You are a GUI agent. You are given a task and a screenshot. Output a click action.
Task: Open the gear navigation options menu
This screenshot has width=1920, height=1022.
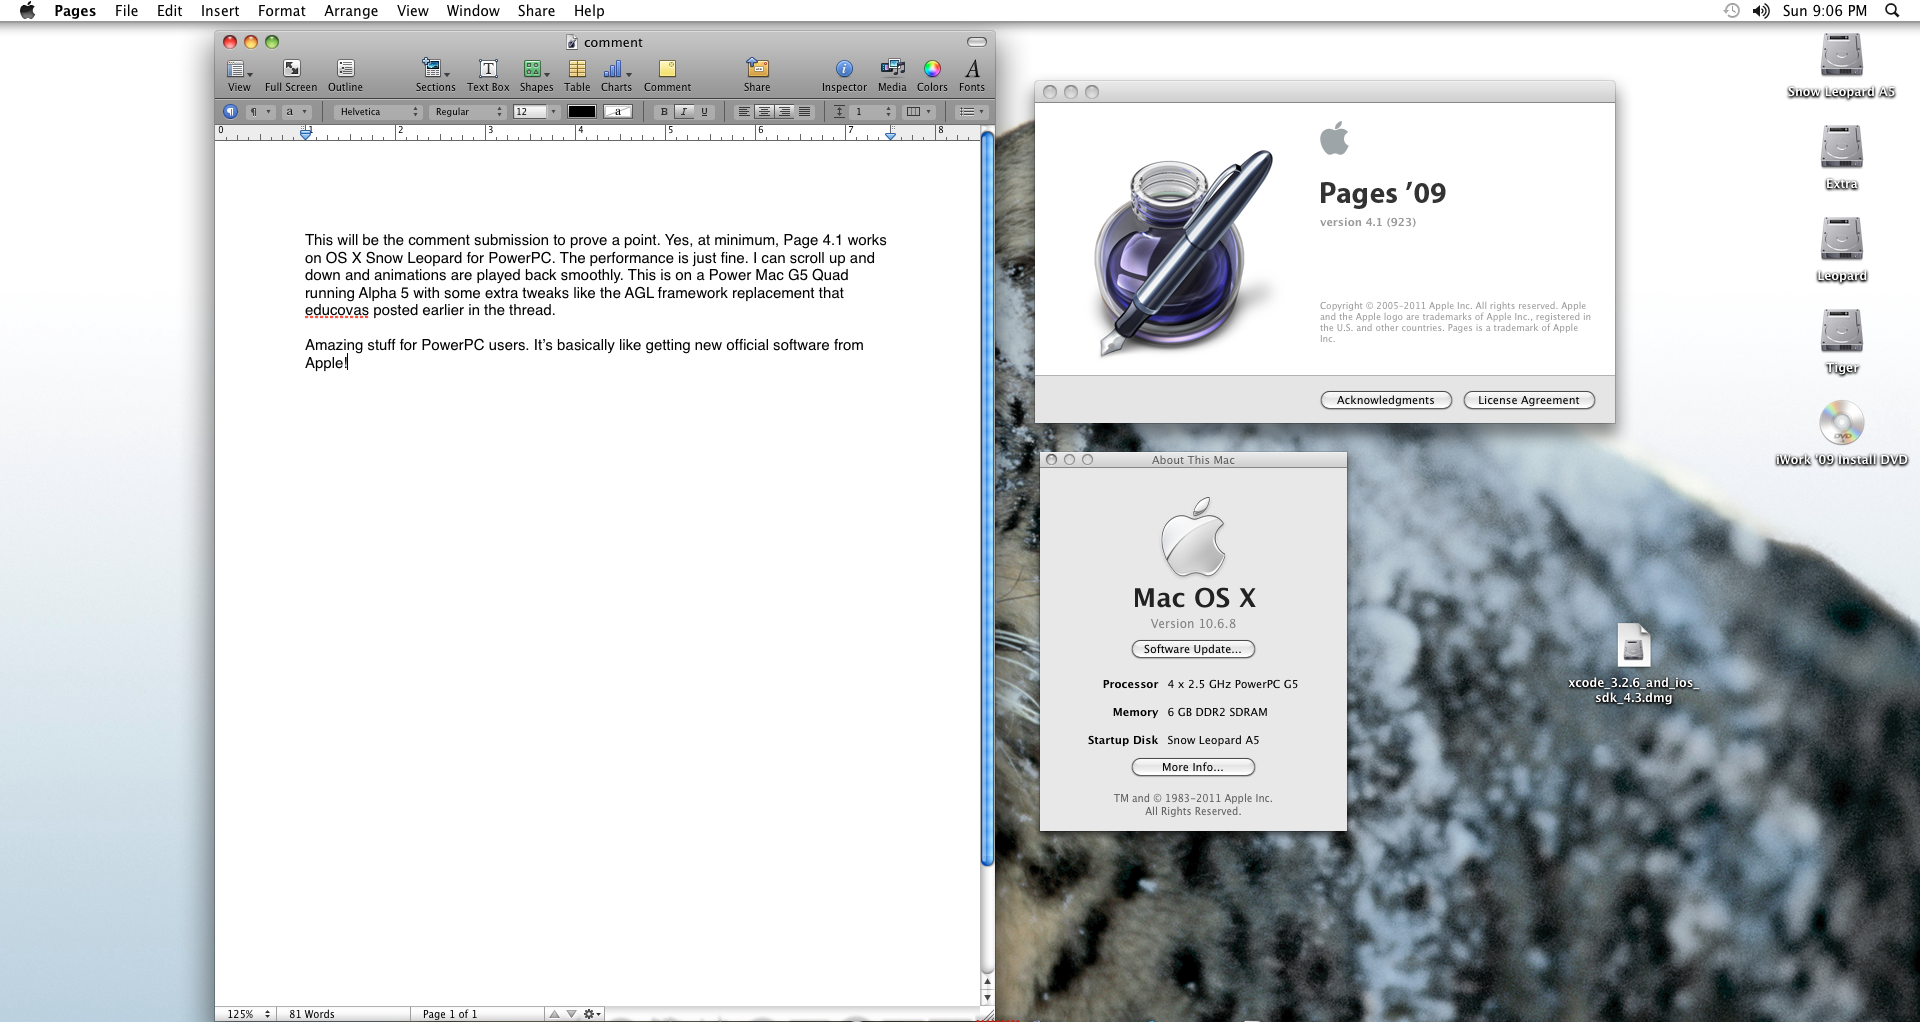click(x=592, y=1014)
